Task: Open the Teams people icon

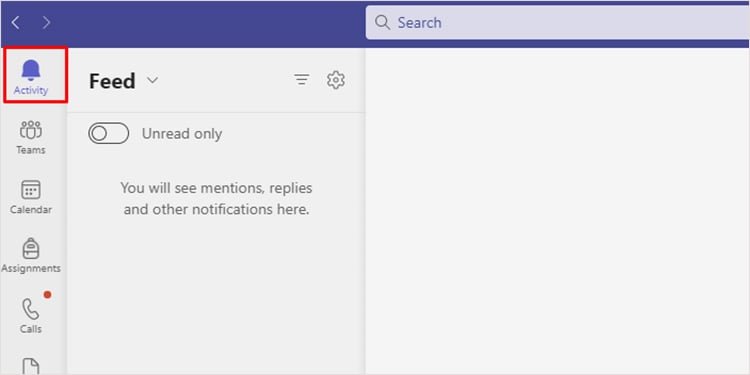Action: coord(31,130)
